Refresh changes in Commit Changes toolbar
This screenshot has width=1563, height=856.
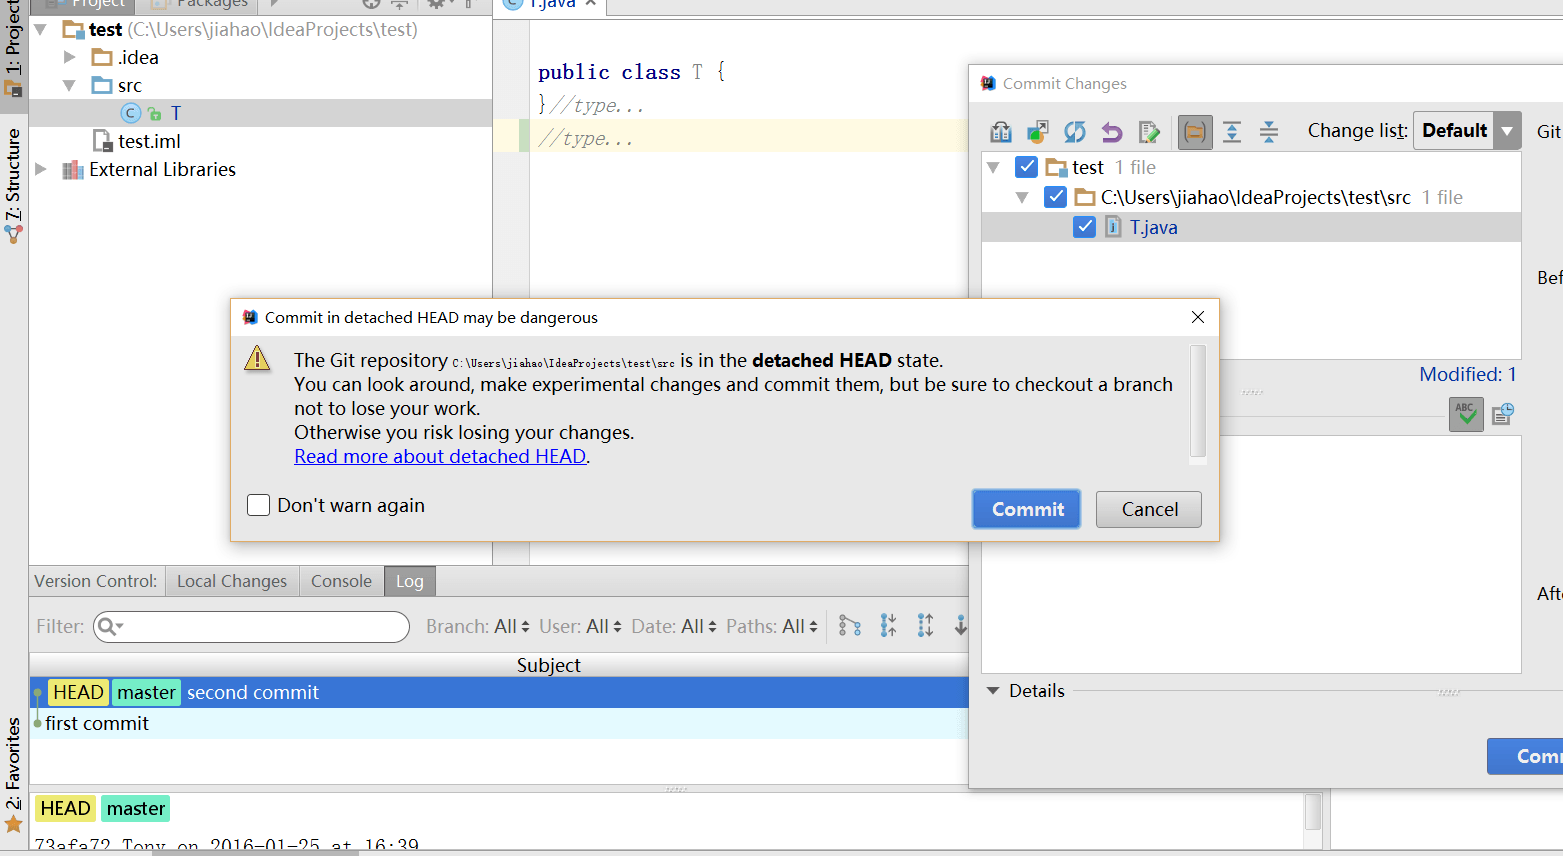tap(1075, 132)
